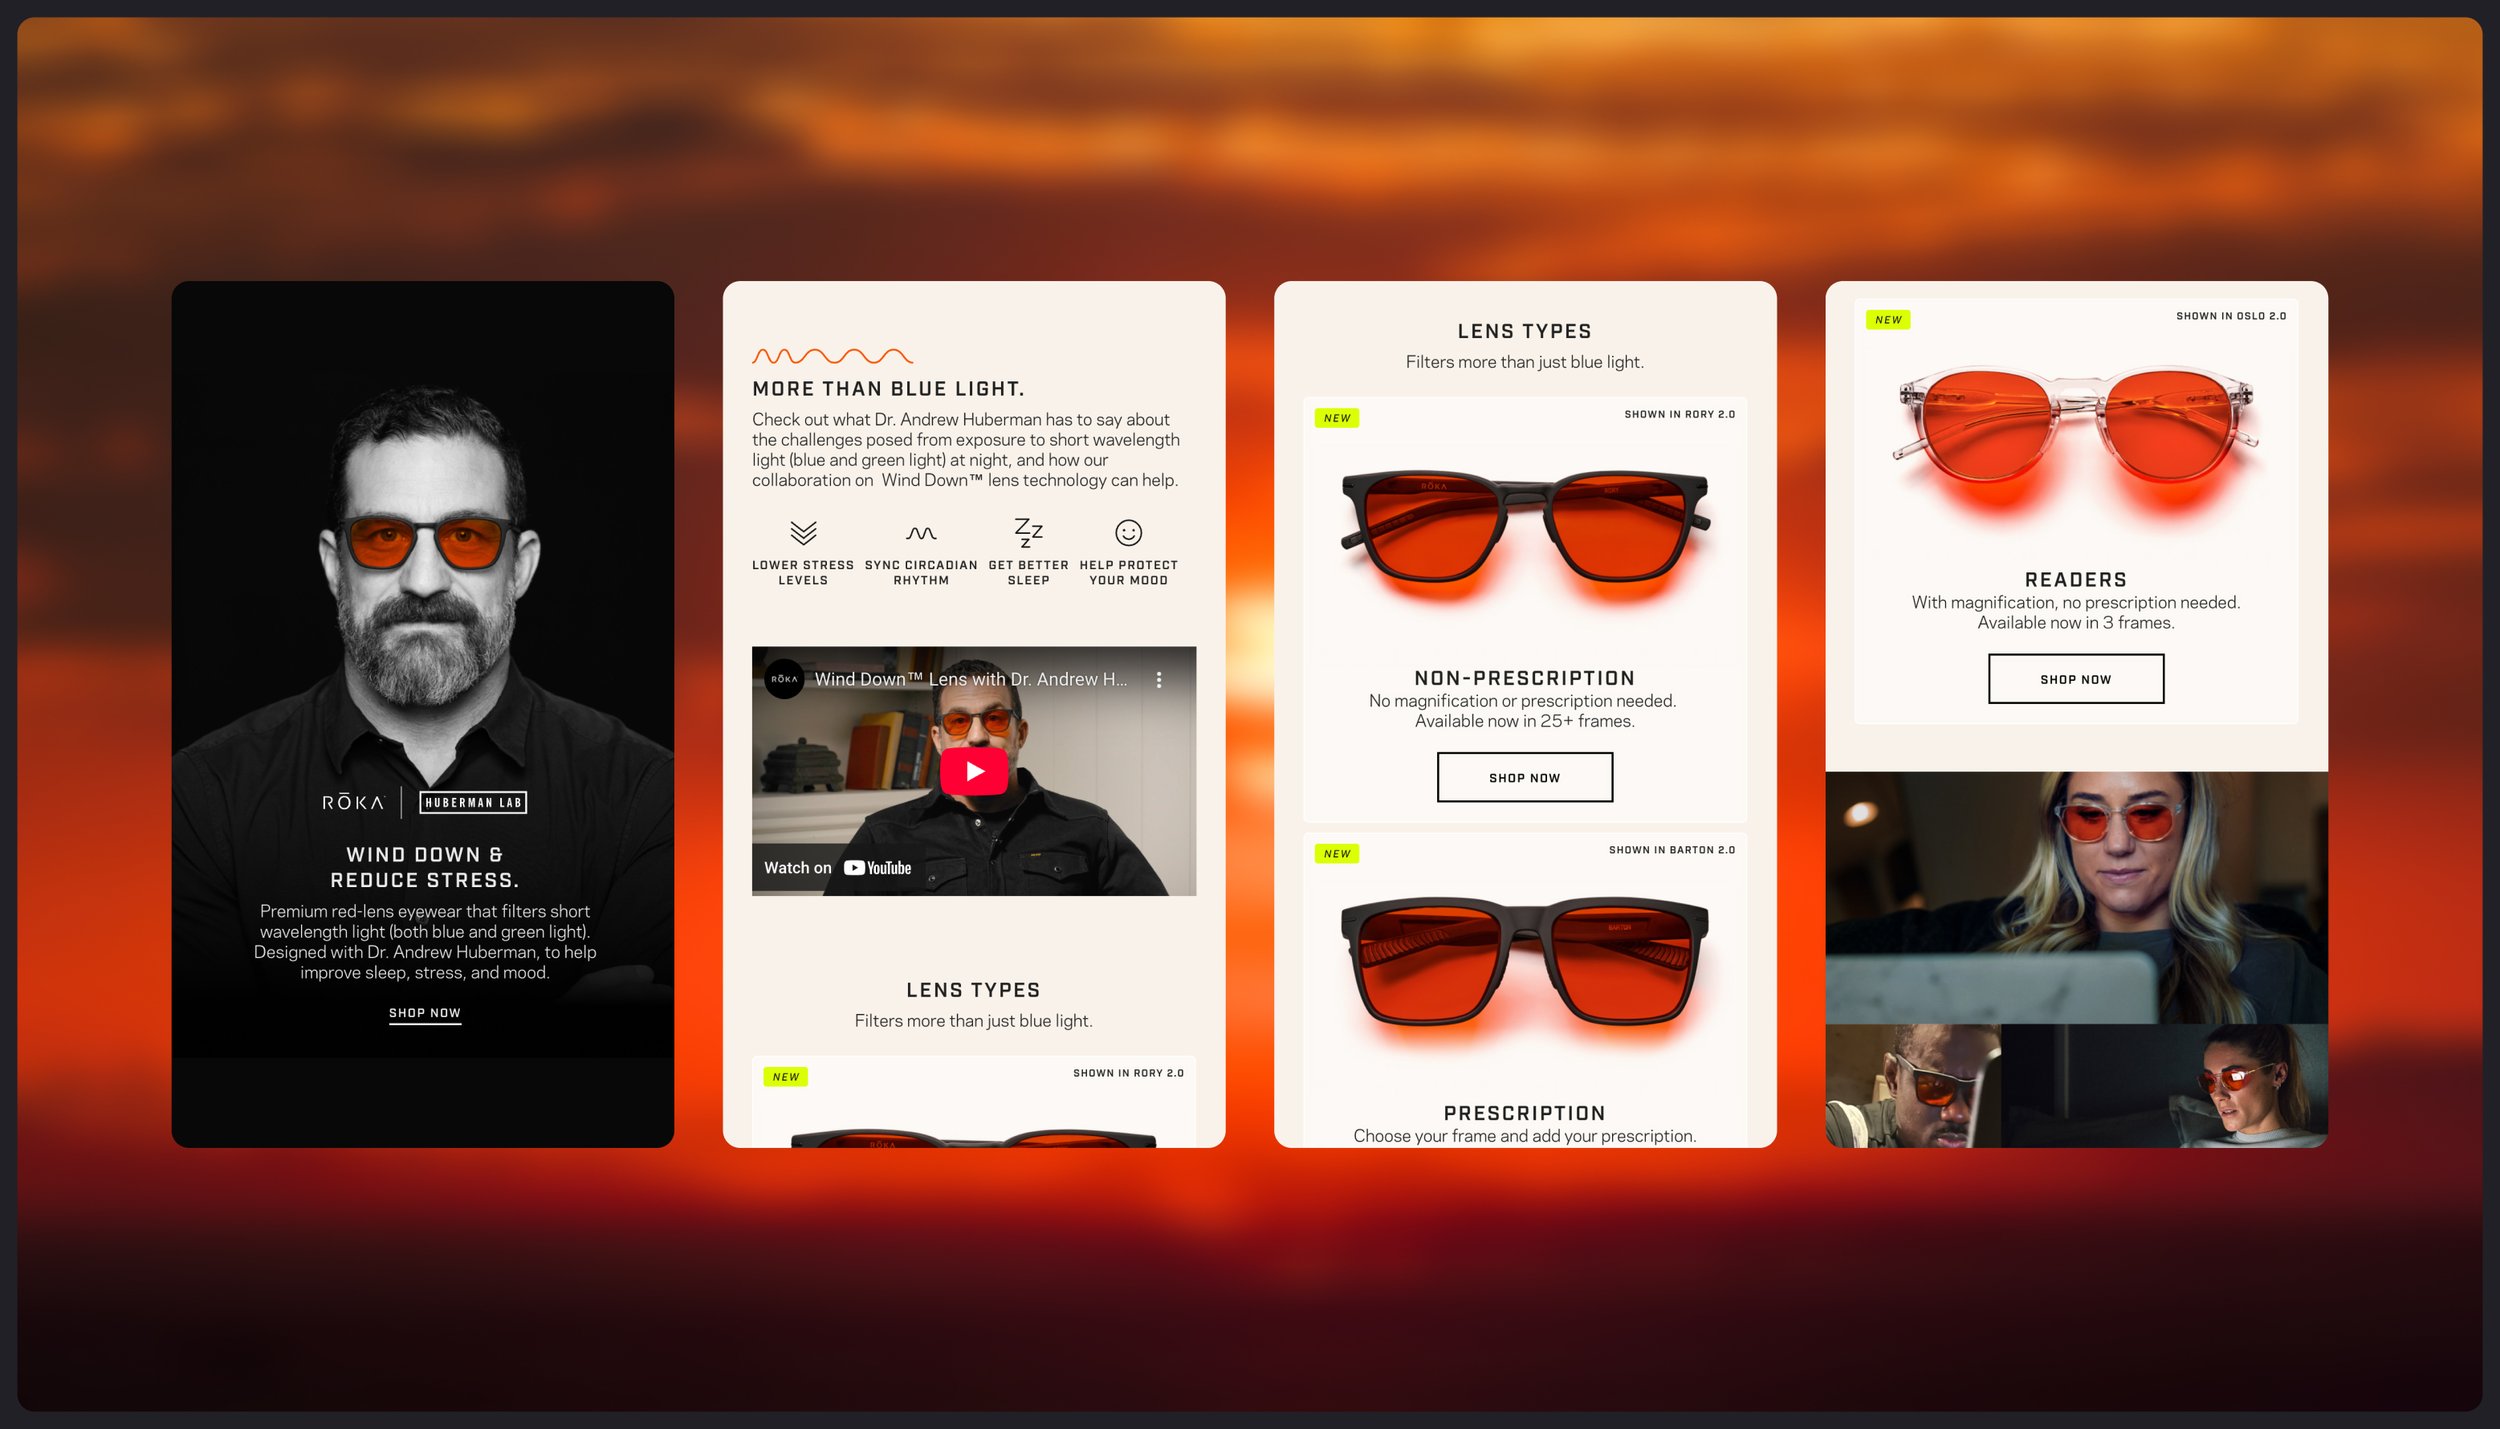
Task: Click the Sync Circadian Rhythm wave icon
Action: (x=921, y=533)
